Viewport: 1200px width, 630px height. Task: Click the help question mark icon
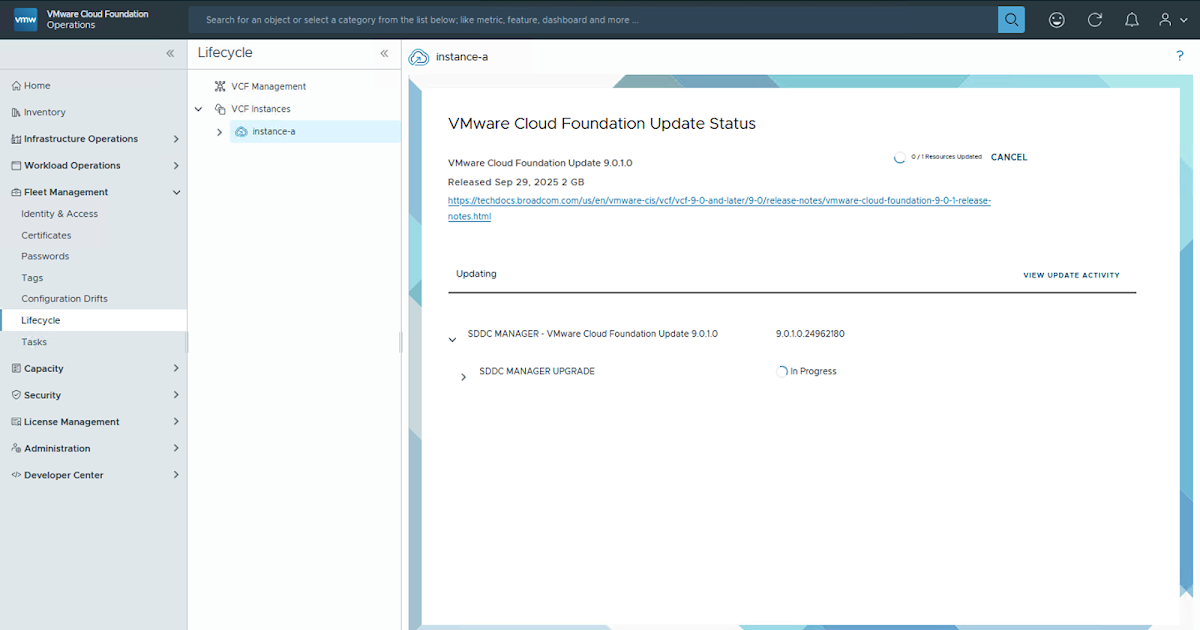point(1180,56)
